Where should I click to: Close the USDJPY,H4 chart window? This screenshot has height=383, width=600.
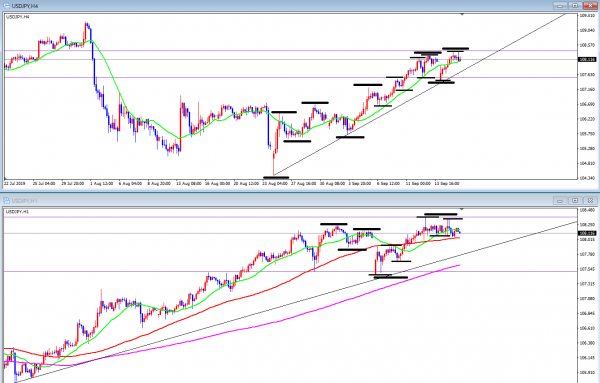click(x=590, y=6)
